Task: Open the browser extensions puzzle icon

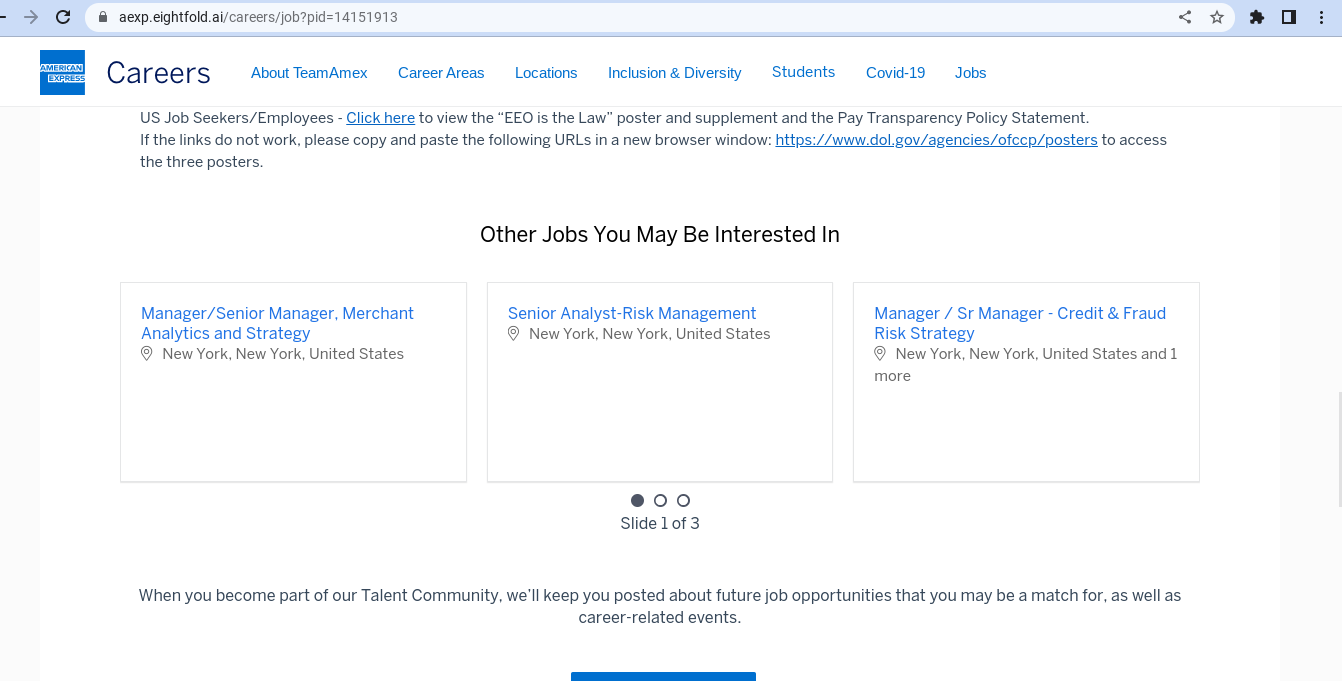Action: pos(1257,17)
